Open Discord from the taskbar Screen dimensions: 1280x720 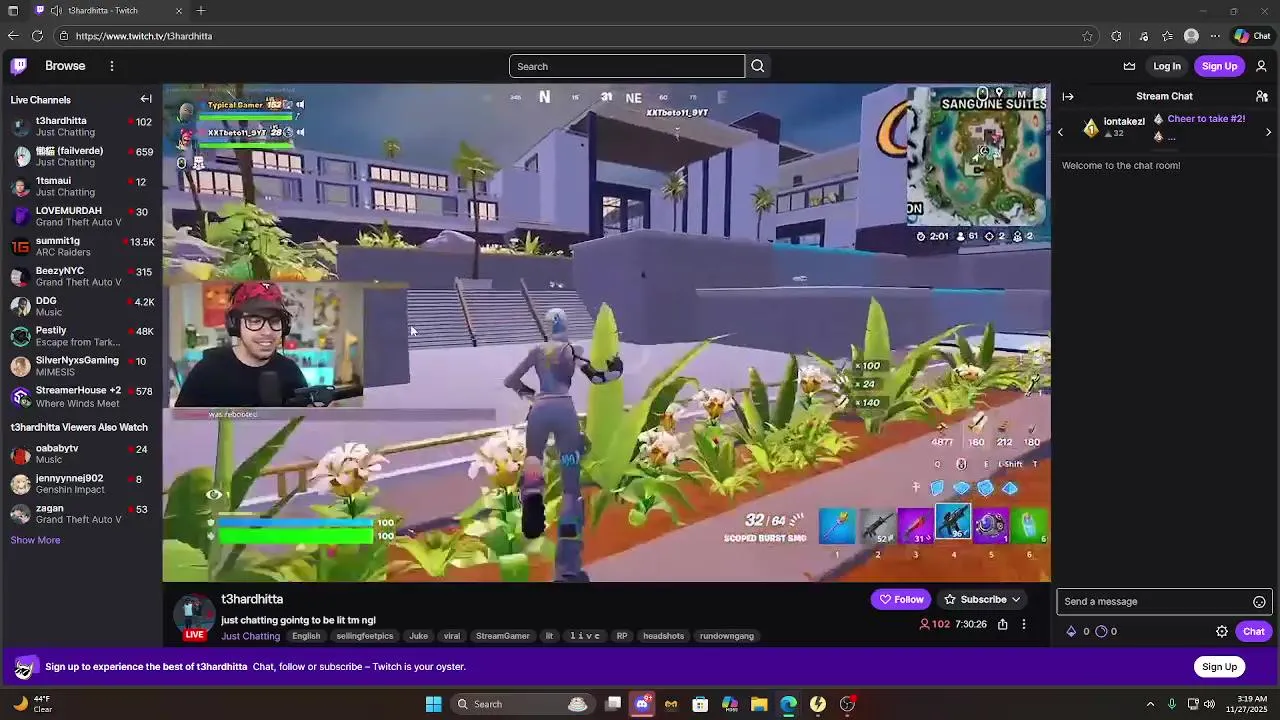642,704
